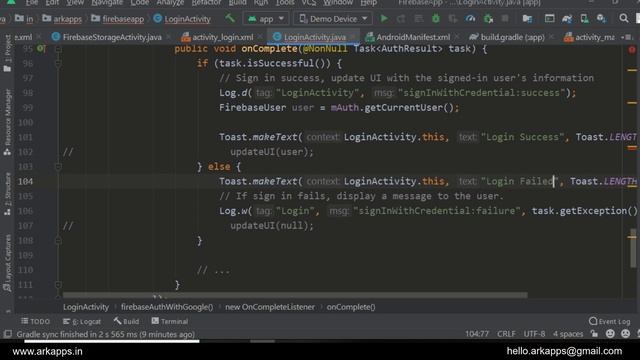Open the Resource Manager sidebar button
The width and height of the screenshot is (640, 360).
point(7,122)
